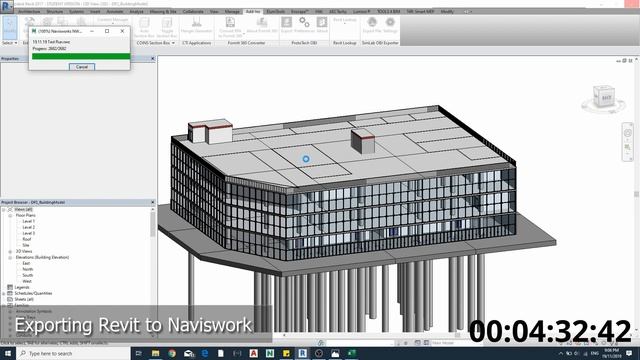Image resolution: width=640 pixels, height=360 pixels.
Task: Open AutoCAD red A taskbar icon
Action: (253, 353)
